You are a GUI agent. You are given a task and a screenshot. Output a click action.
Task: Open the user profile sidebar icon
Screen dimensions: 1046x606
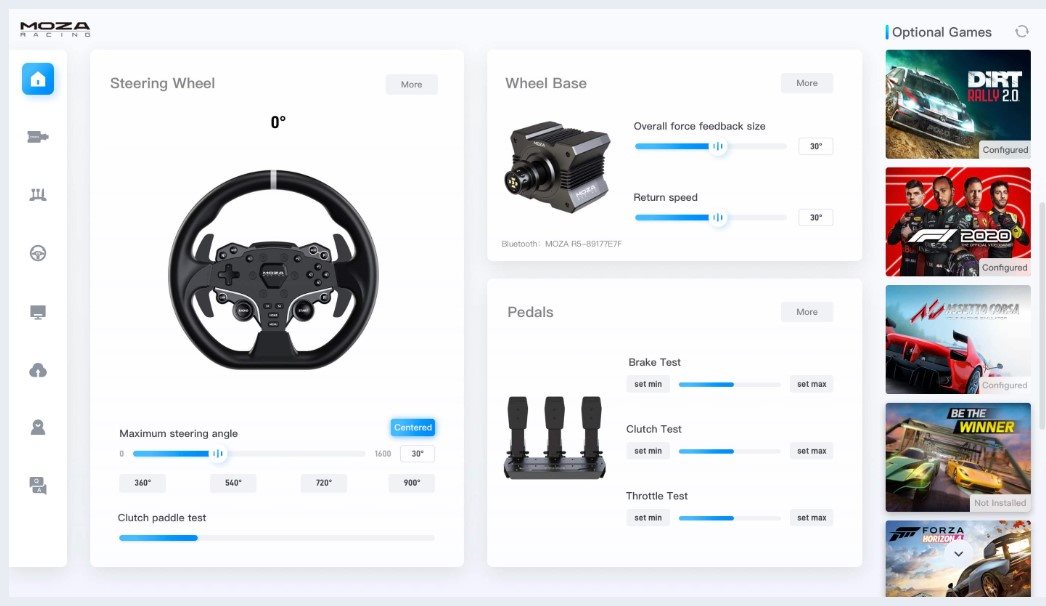point(38,427)
